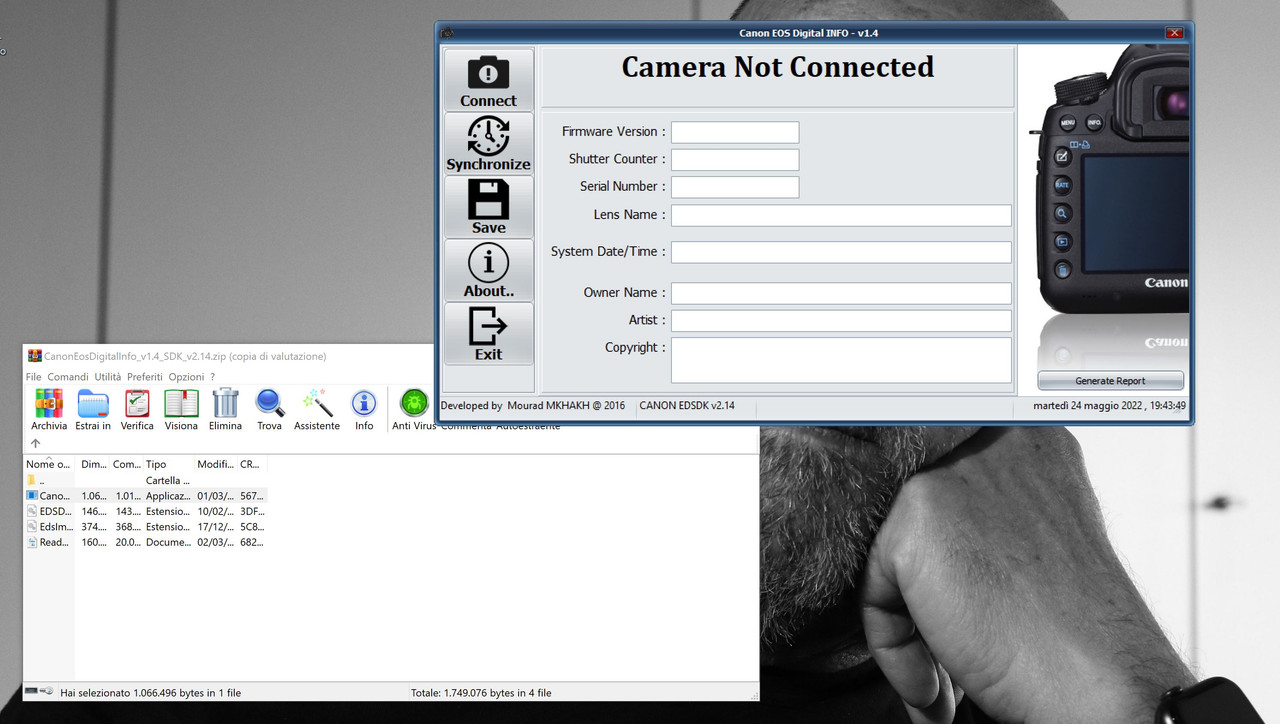Click the Save floppy disk button
Screen dimensions: 1280x724
[x=488, y=207]
